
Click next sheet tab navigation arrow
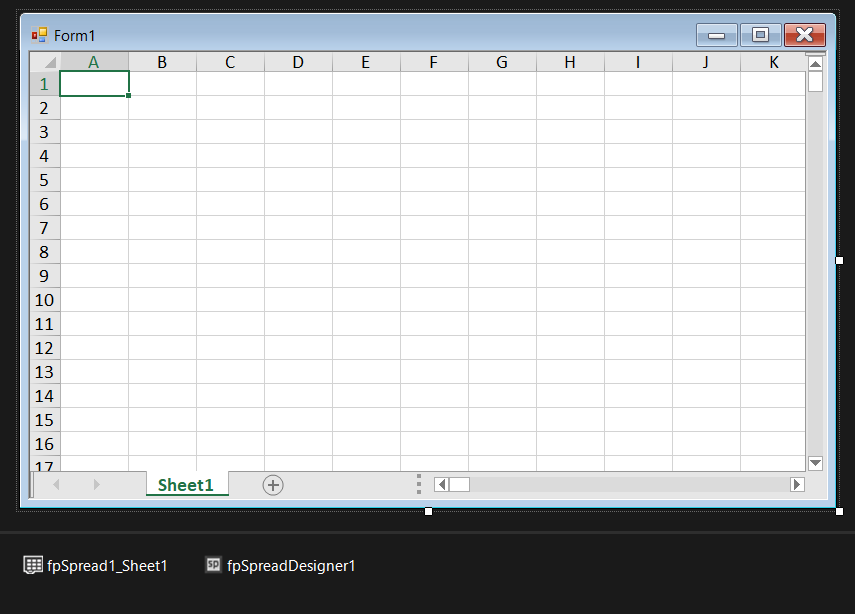[97, 484]
